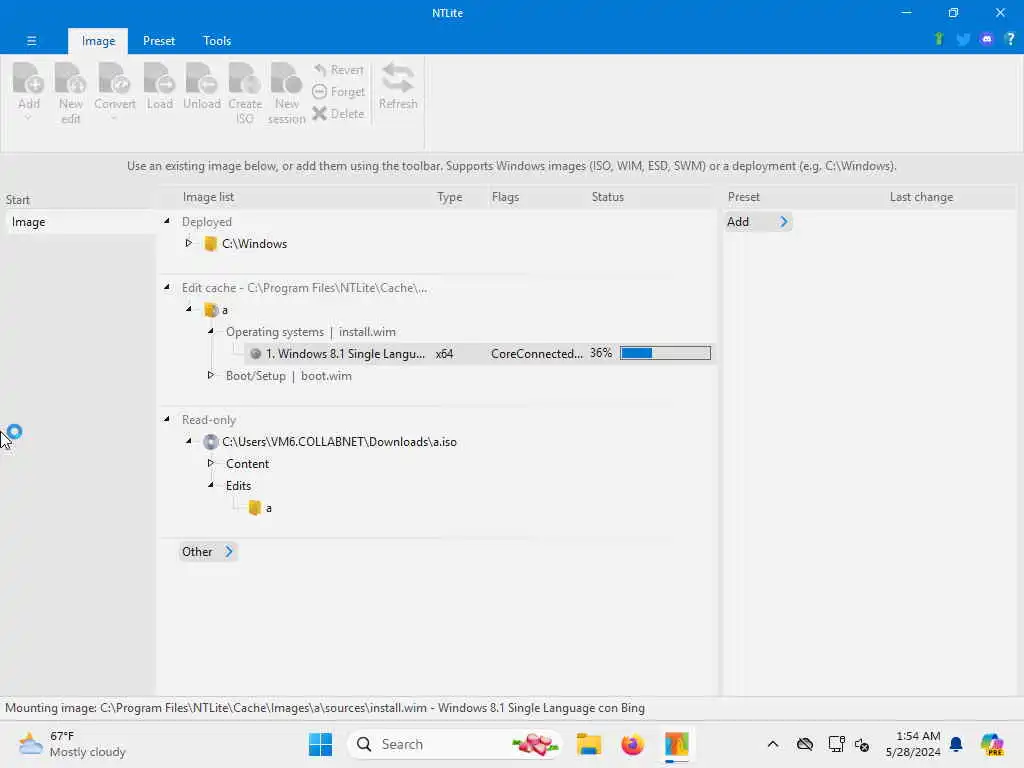Click the taskbar Search box
The width and height of the screenshot is (1024, 768).
click(x=455, y=744)
